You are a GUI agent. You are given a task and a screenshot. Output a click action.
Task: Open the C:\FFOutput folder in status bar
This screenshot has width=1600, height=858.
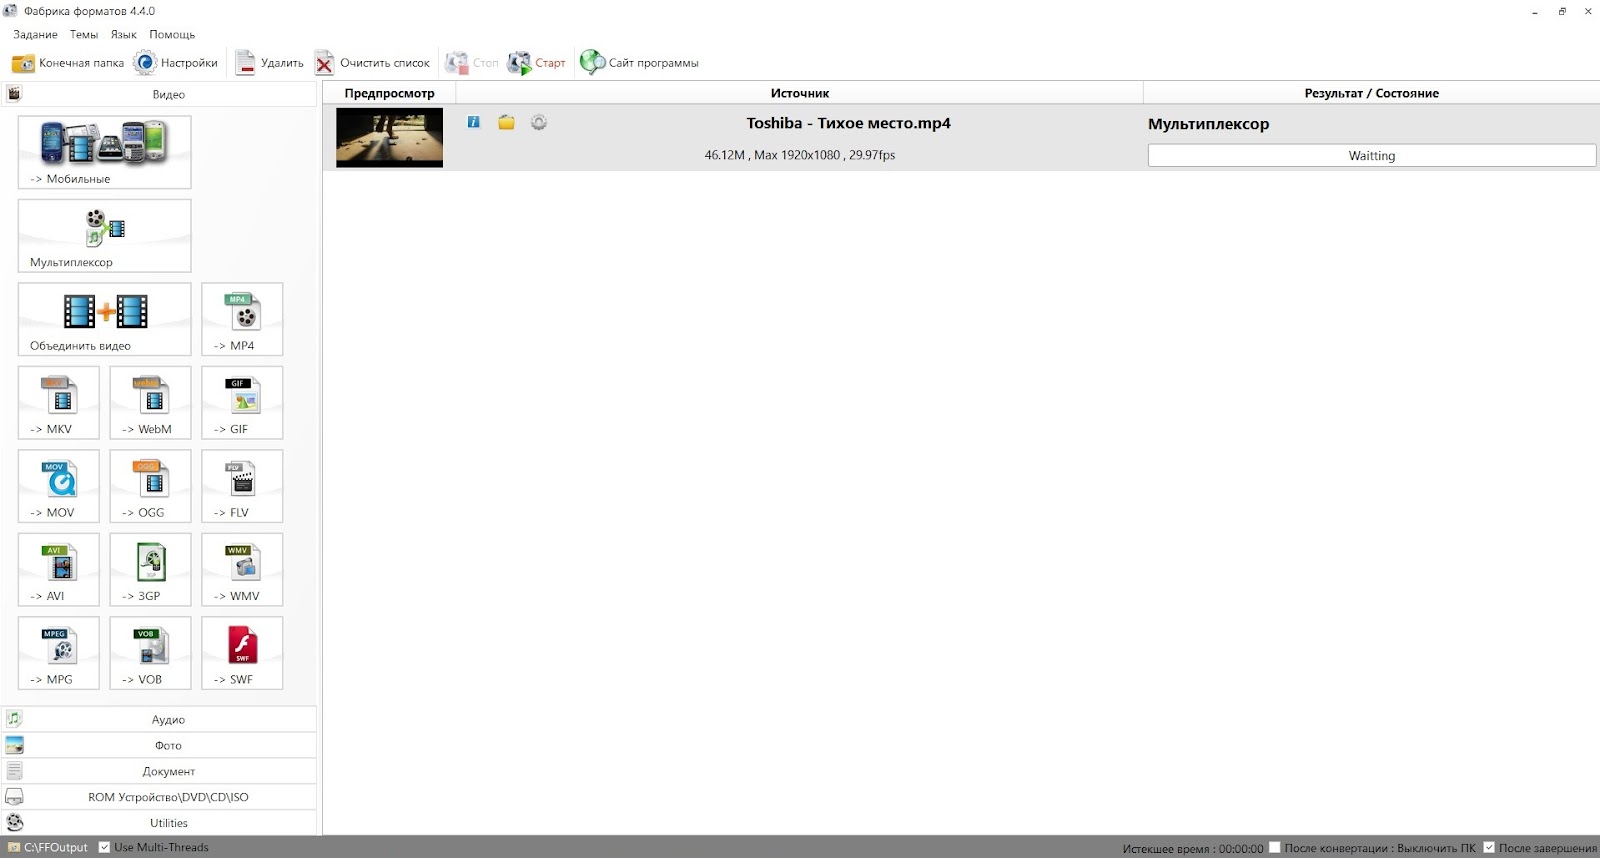tap(49, 847)
